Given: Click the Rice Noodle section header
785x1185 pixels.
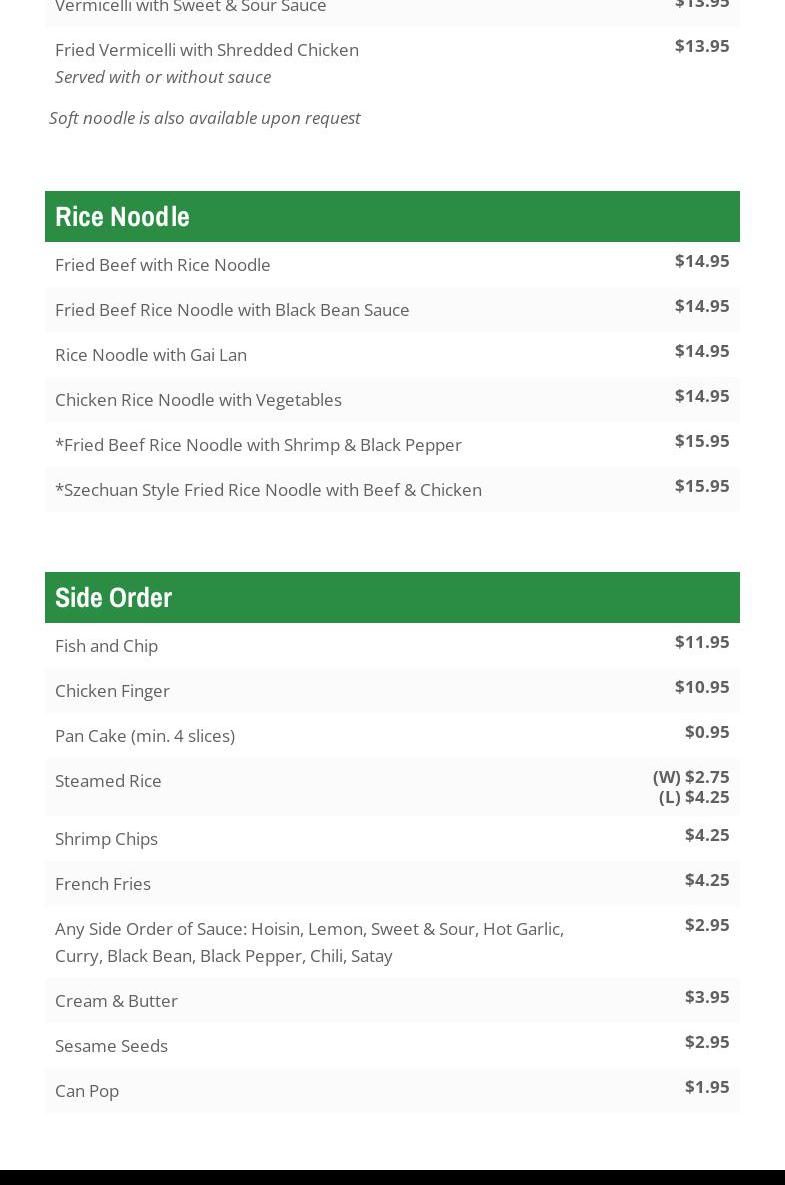Looking at the screenshot, I should click(392, 216).
